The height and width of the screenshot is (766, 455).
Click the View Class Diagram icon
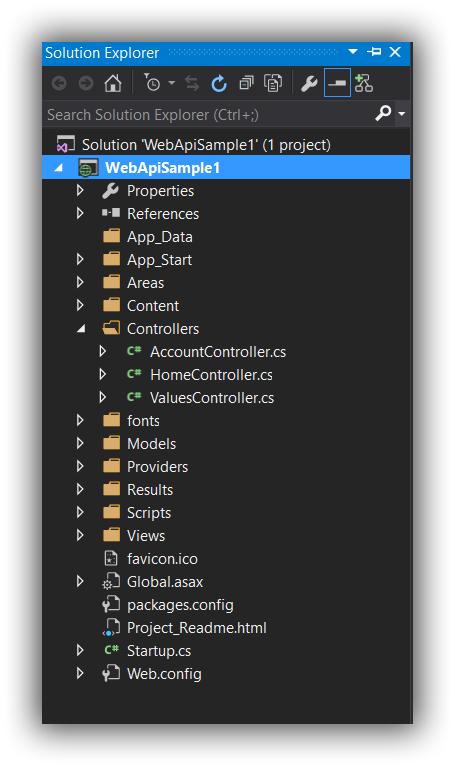point(364,83)
